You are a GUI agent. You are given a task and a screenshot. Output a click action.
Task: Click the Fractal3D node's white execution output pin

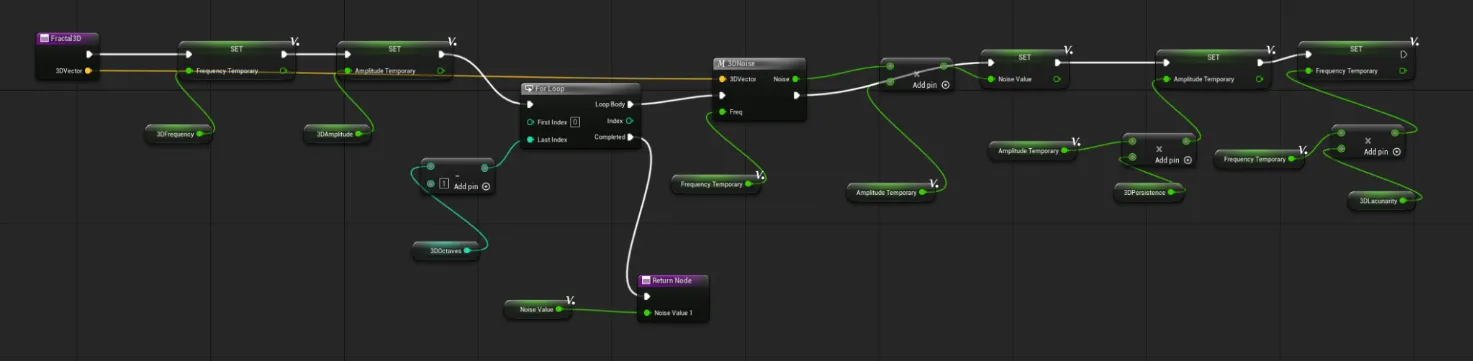[89, 55]
